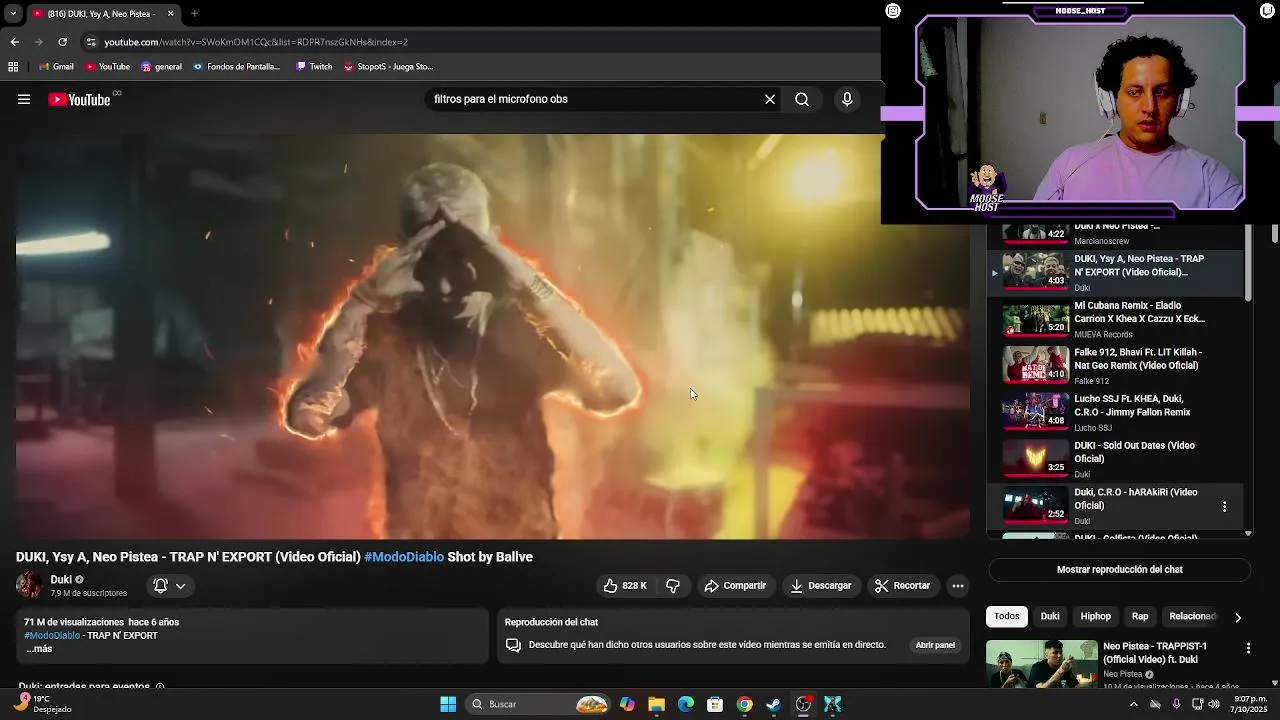Select the Hiphop filter chip

pyautogui.click(x=1095, y=617)
